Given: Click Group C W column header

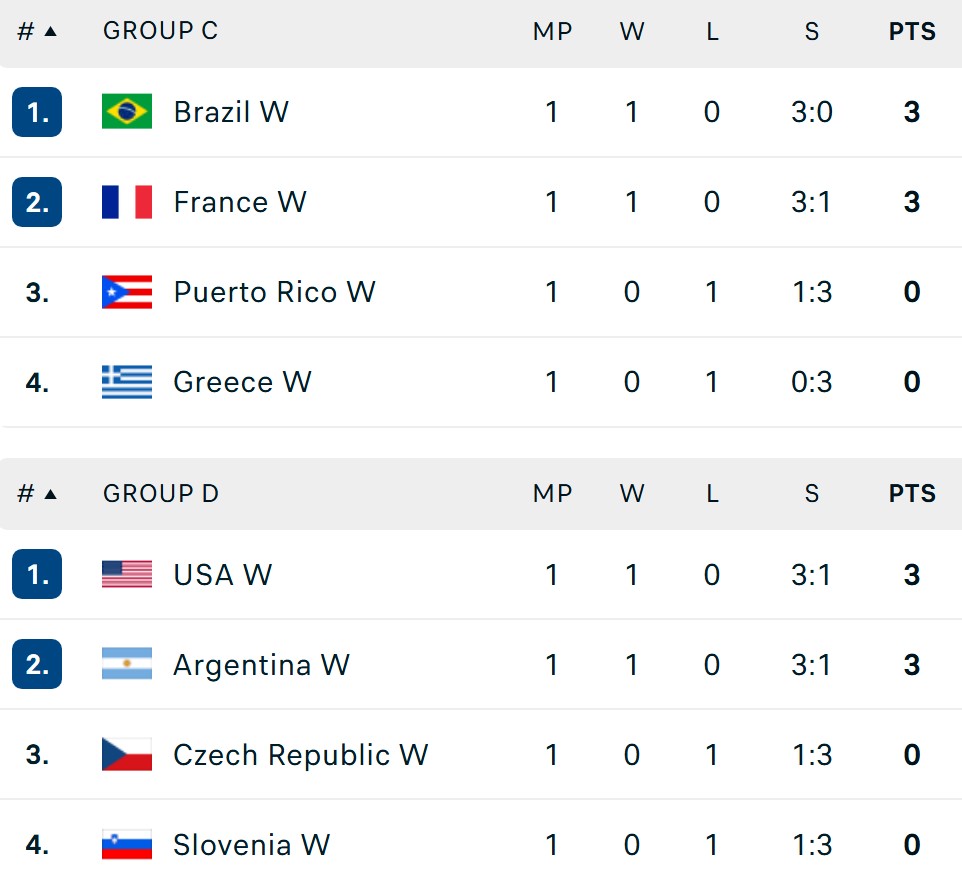Looking at the screenshot, I should point(632,31).
